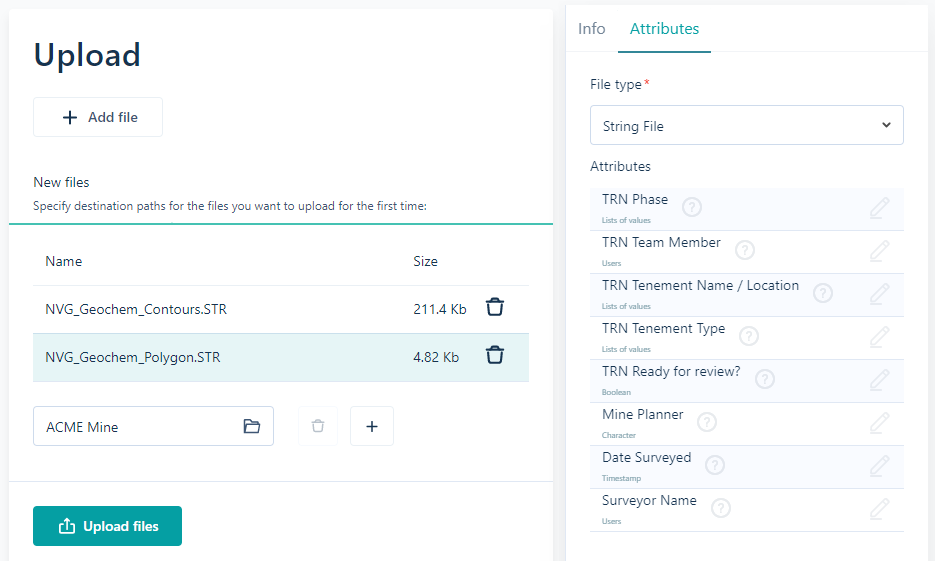Remove NVG_Geochem_Polygon.STR with trash icon
Screen dimensions: 935x561
tap(494, 355)
